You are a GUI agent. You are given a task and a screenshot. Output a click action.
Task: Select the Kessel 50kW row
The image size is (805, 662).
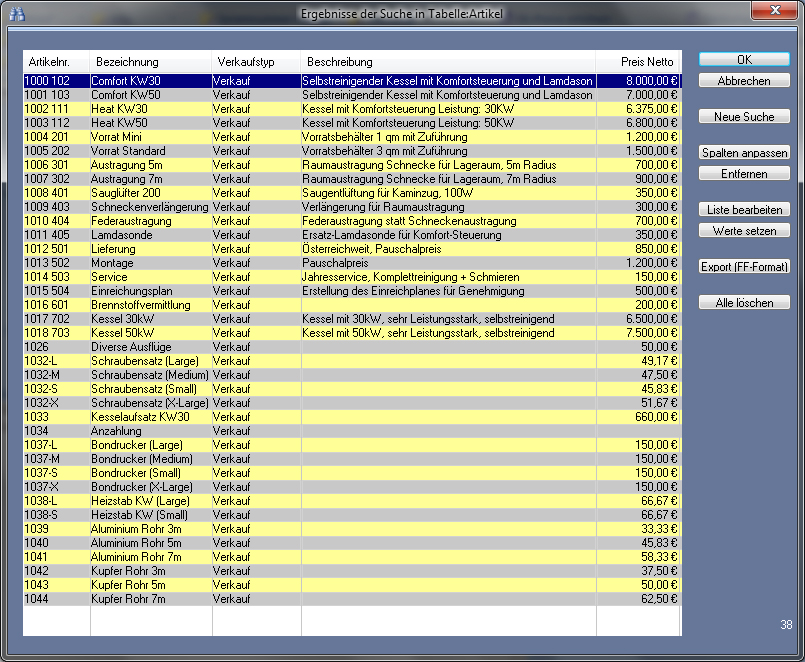pos(352,333)
